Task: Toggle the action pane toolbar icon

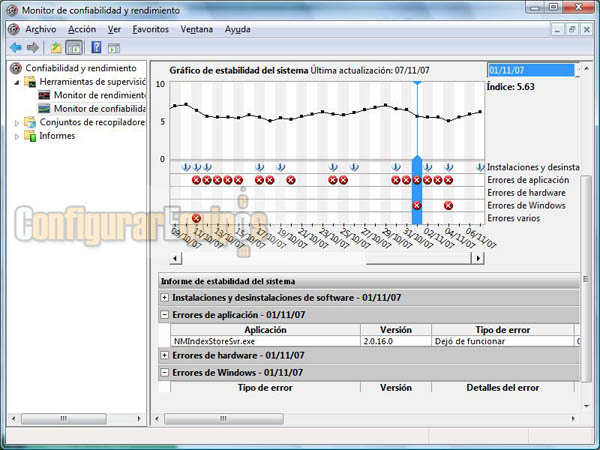Action: point(114,48)
